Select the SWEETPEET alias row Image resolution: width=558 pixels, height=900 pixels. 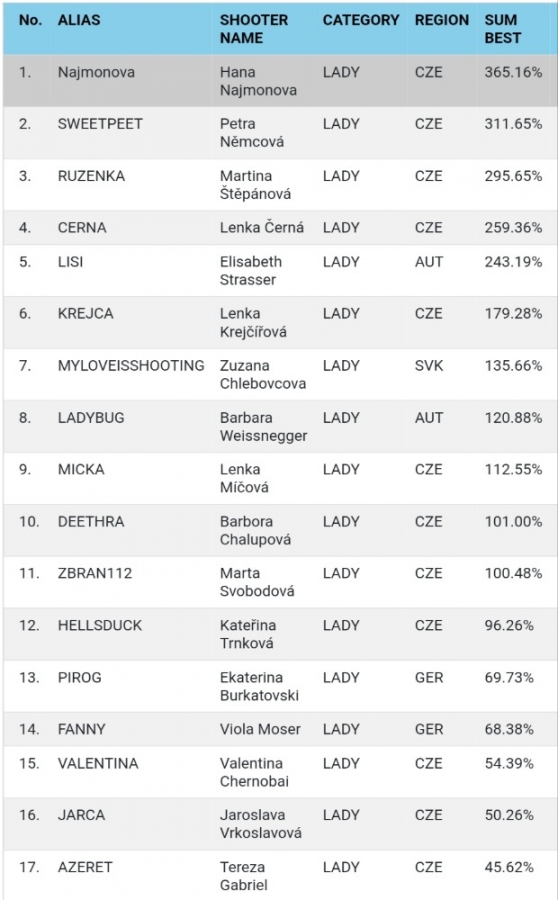click(x=279, y=133)
